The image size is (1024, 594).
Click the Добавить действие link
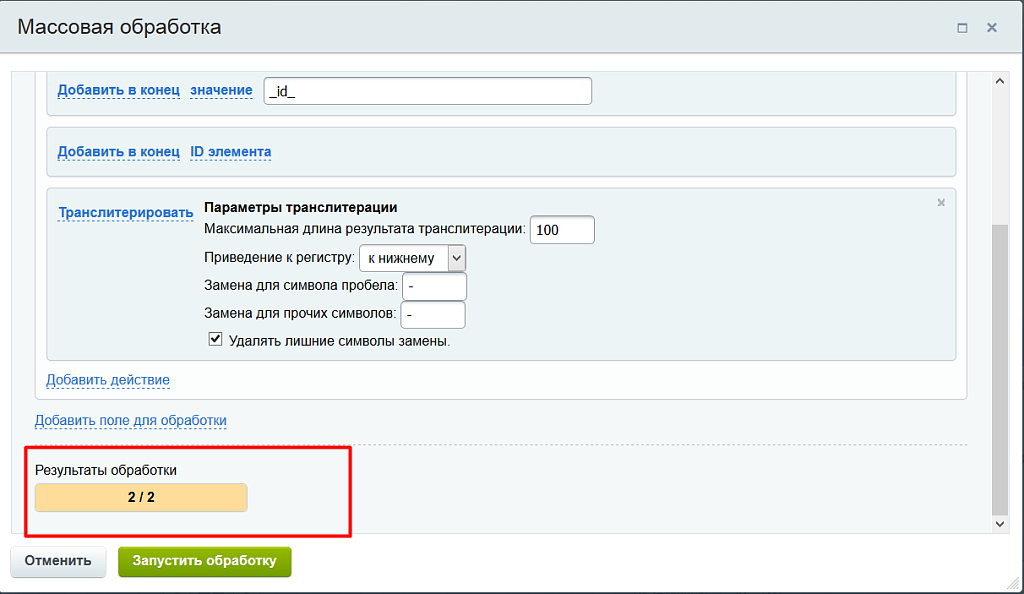(107, 380)
